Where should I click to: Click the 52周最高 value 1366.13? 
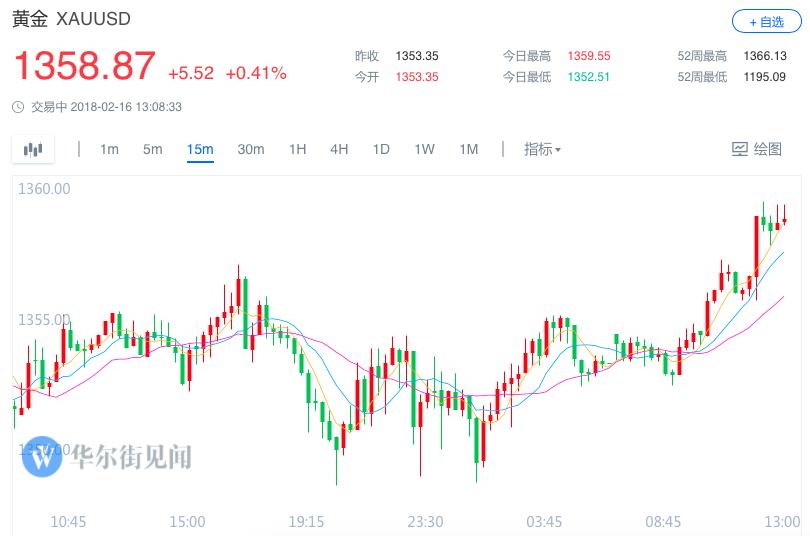click(x=765, y=56)
